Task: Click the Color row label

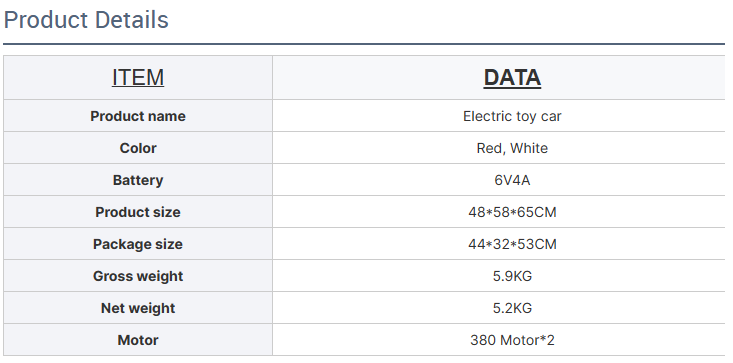Action: (x=138, y=148)
